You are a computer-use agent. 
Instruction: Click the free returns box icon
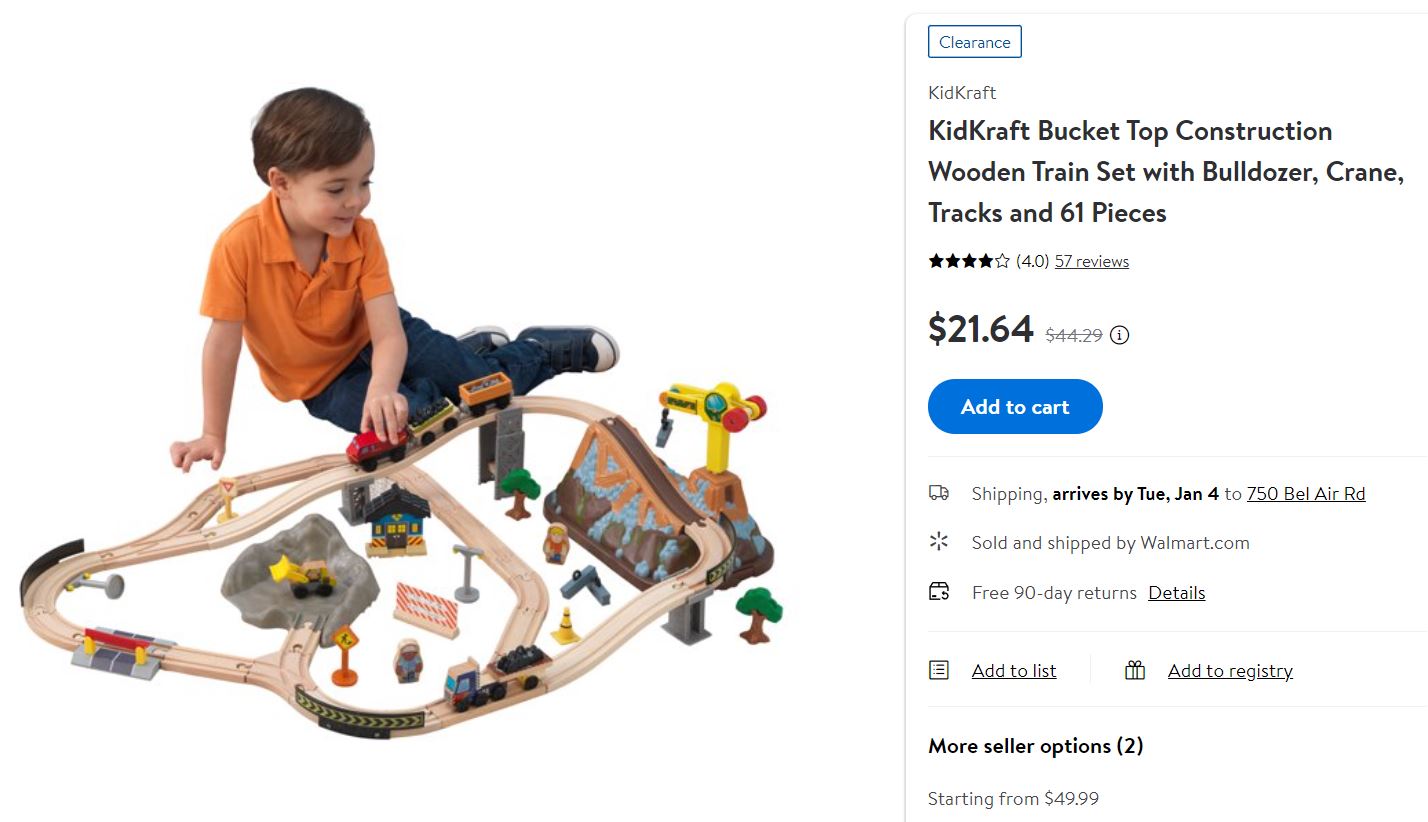click(x=938, y=591)
